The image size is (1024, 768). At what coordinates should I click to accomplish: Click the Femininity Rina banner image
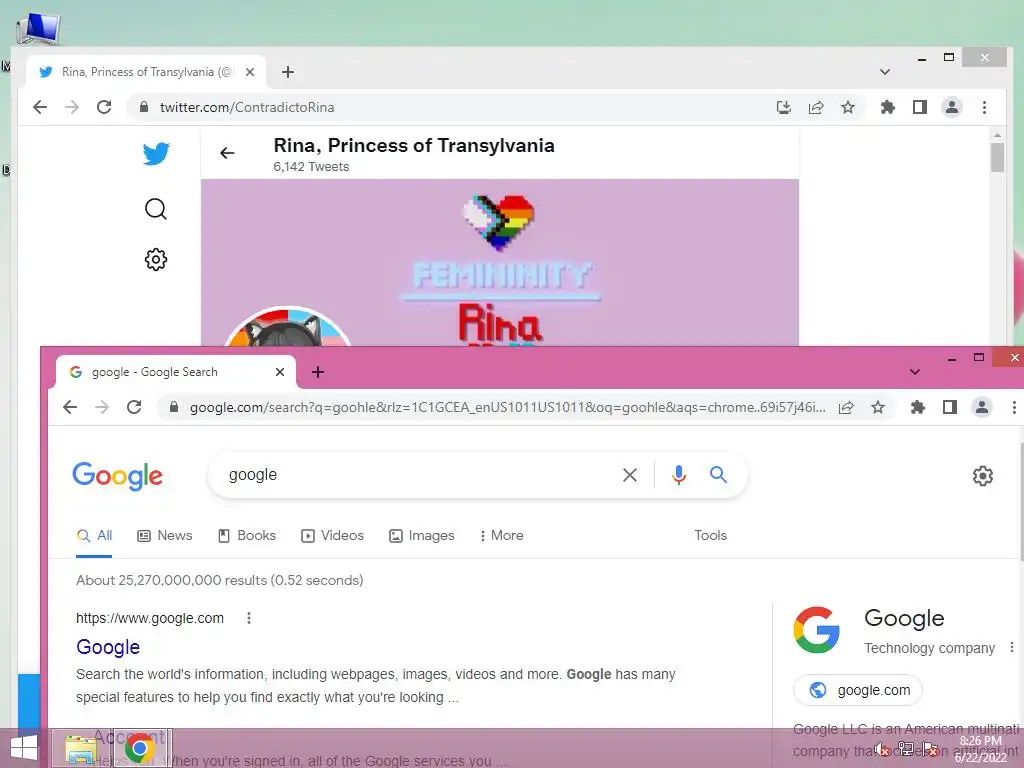(500, 262)
